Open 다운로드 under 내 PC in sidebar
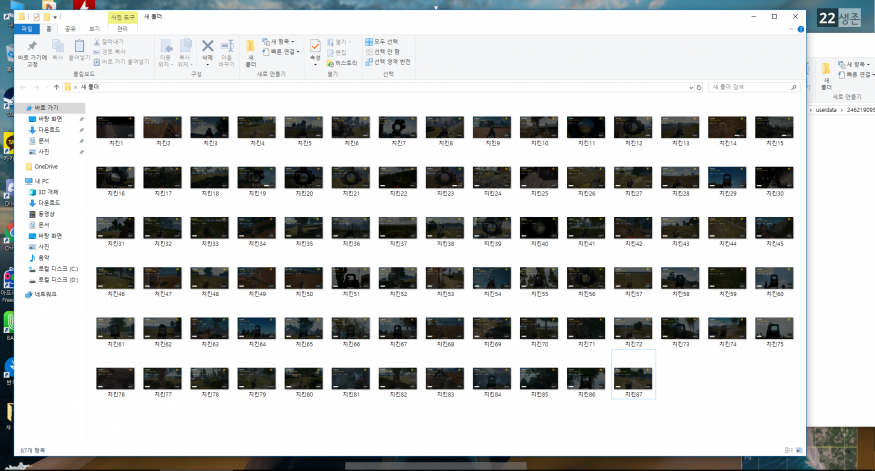 pyautogui.click(x=49, y=202)
